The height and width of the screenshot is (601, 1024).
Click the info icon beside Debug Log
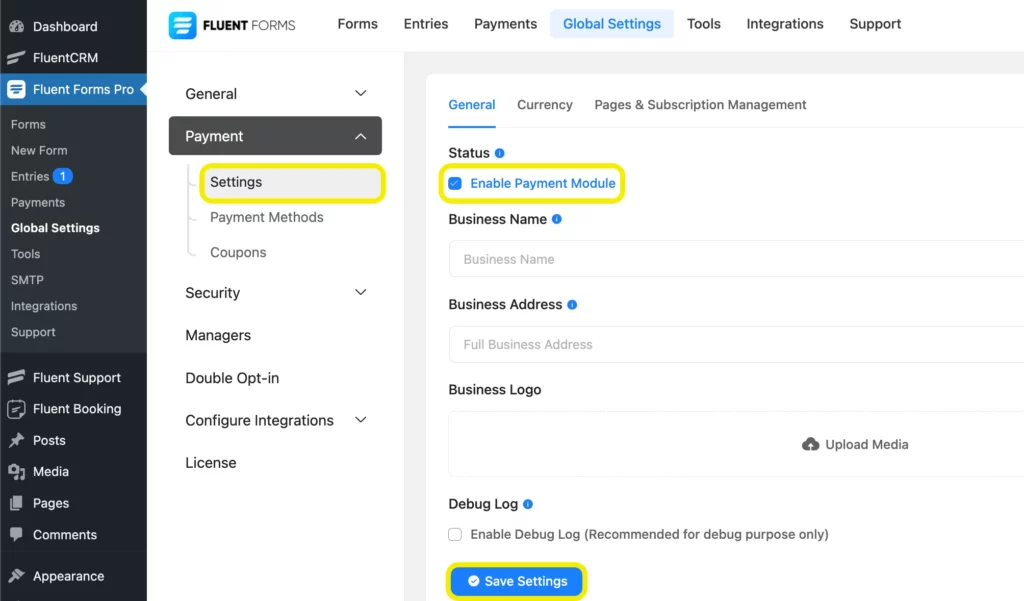528,504
